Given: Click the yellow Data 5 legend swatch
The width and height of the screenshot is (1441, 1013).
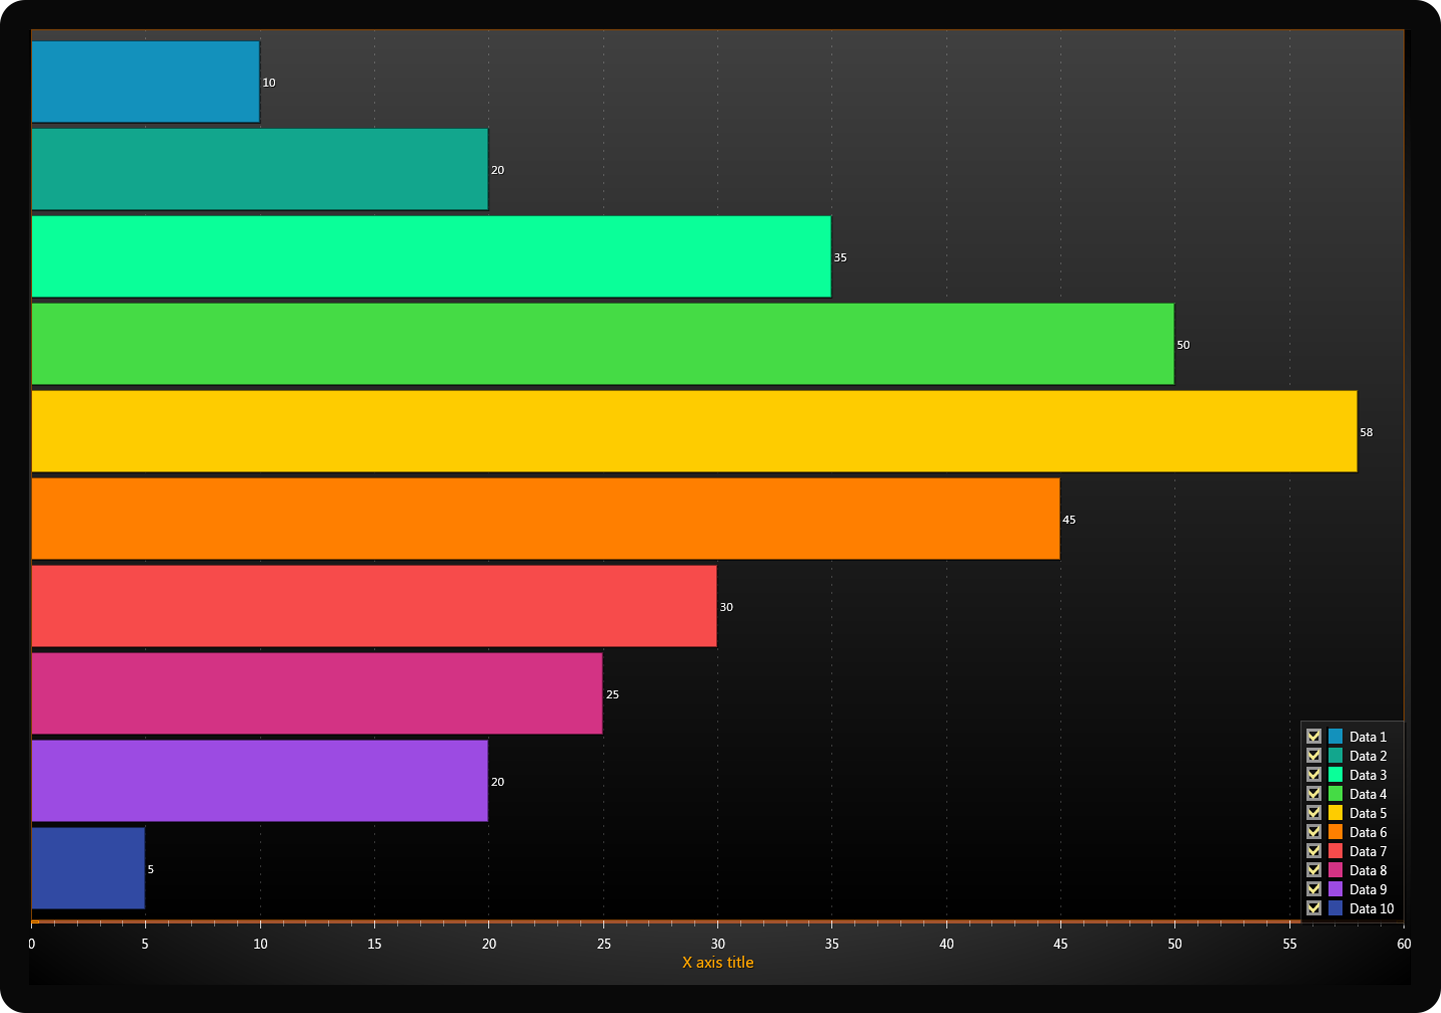Looking at the screenshot, I should (x=1335, y=813).
